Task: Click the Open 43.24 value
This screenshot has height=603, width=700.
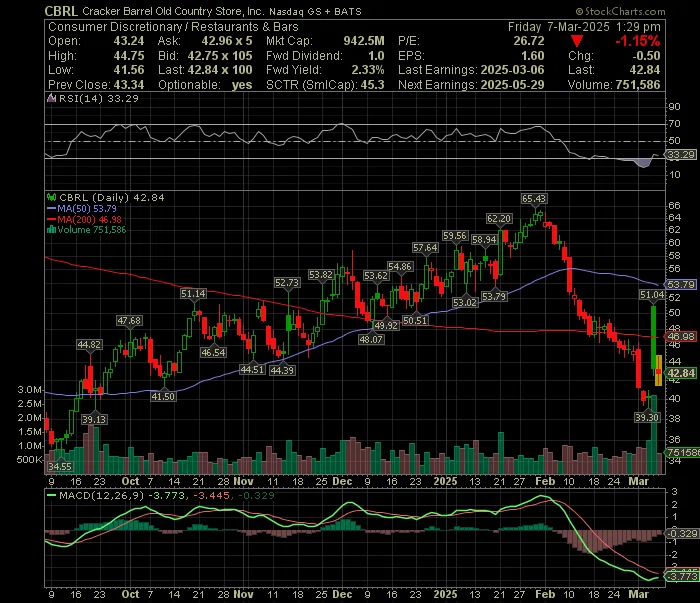Action: tap(129, 41)
